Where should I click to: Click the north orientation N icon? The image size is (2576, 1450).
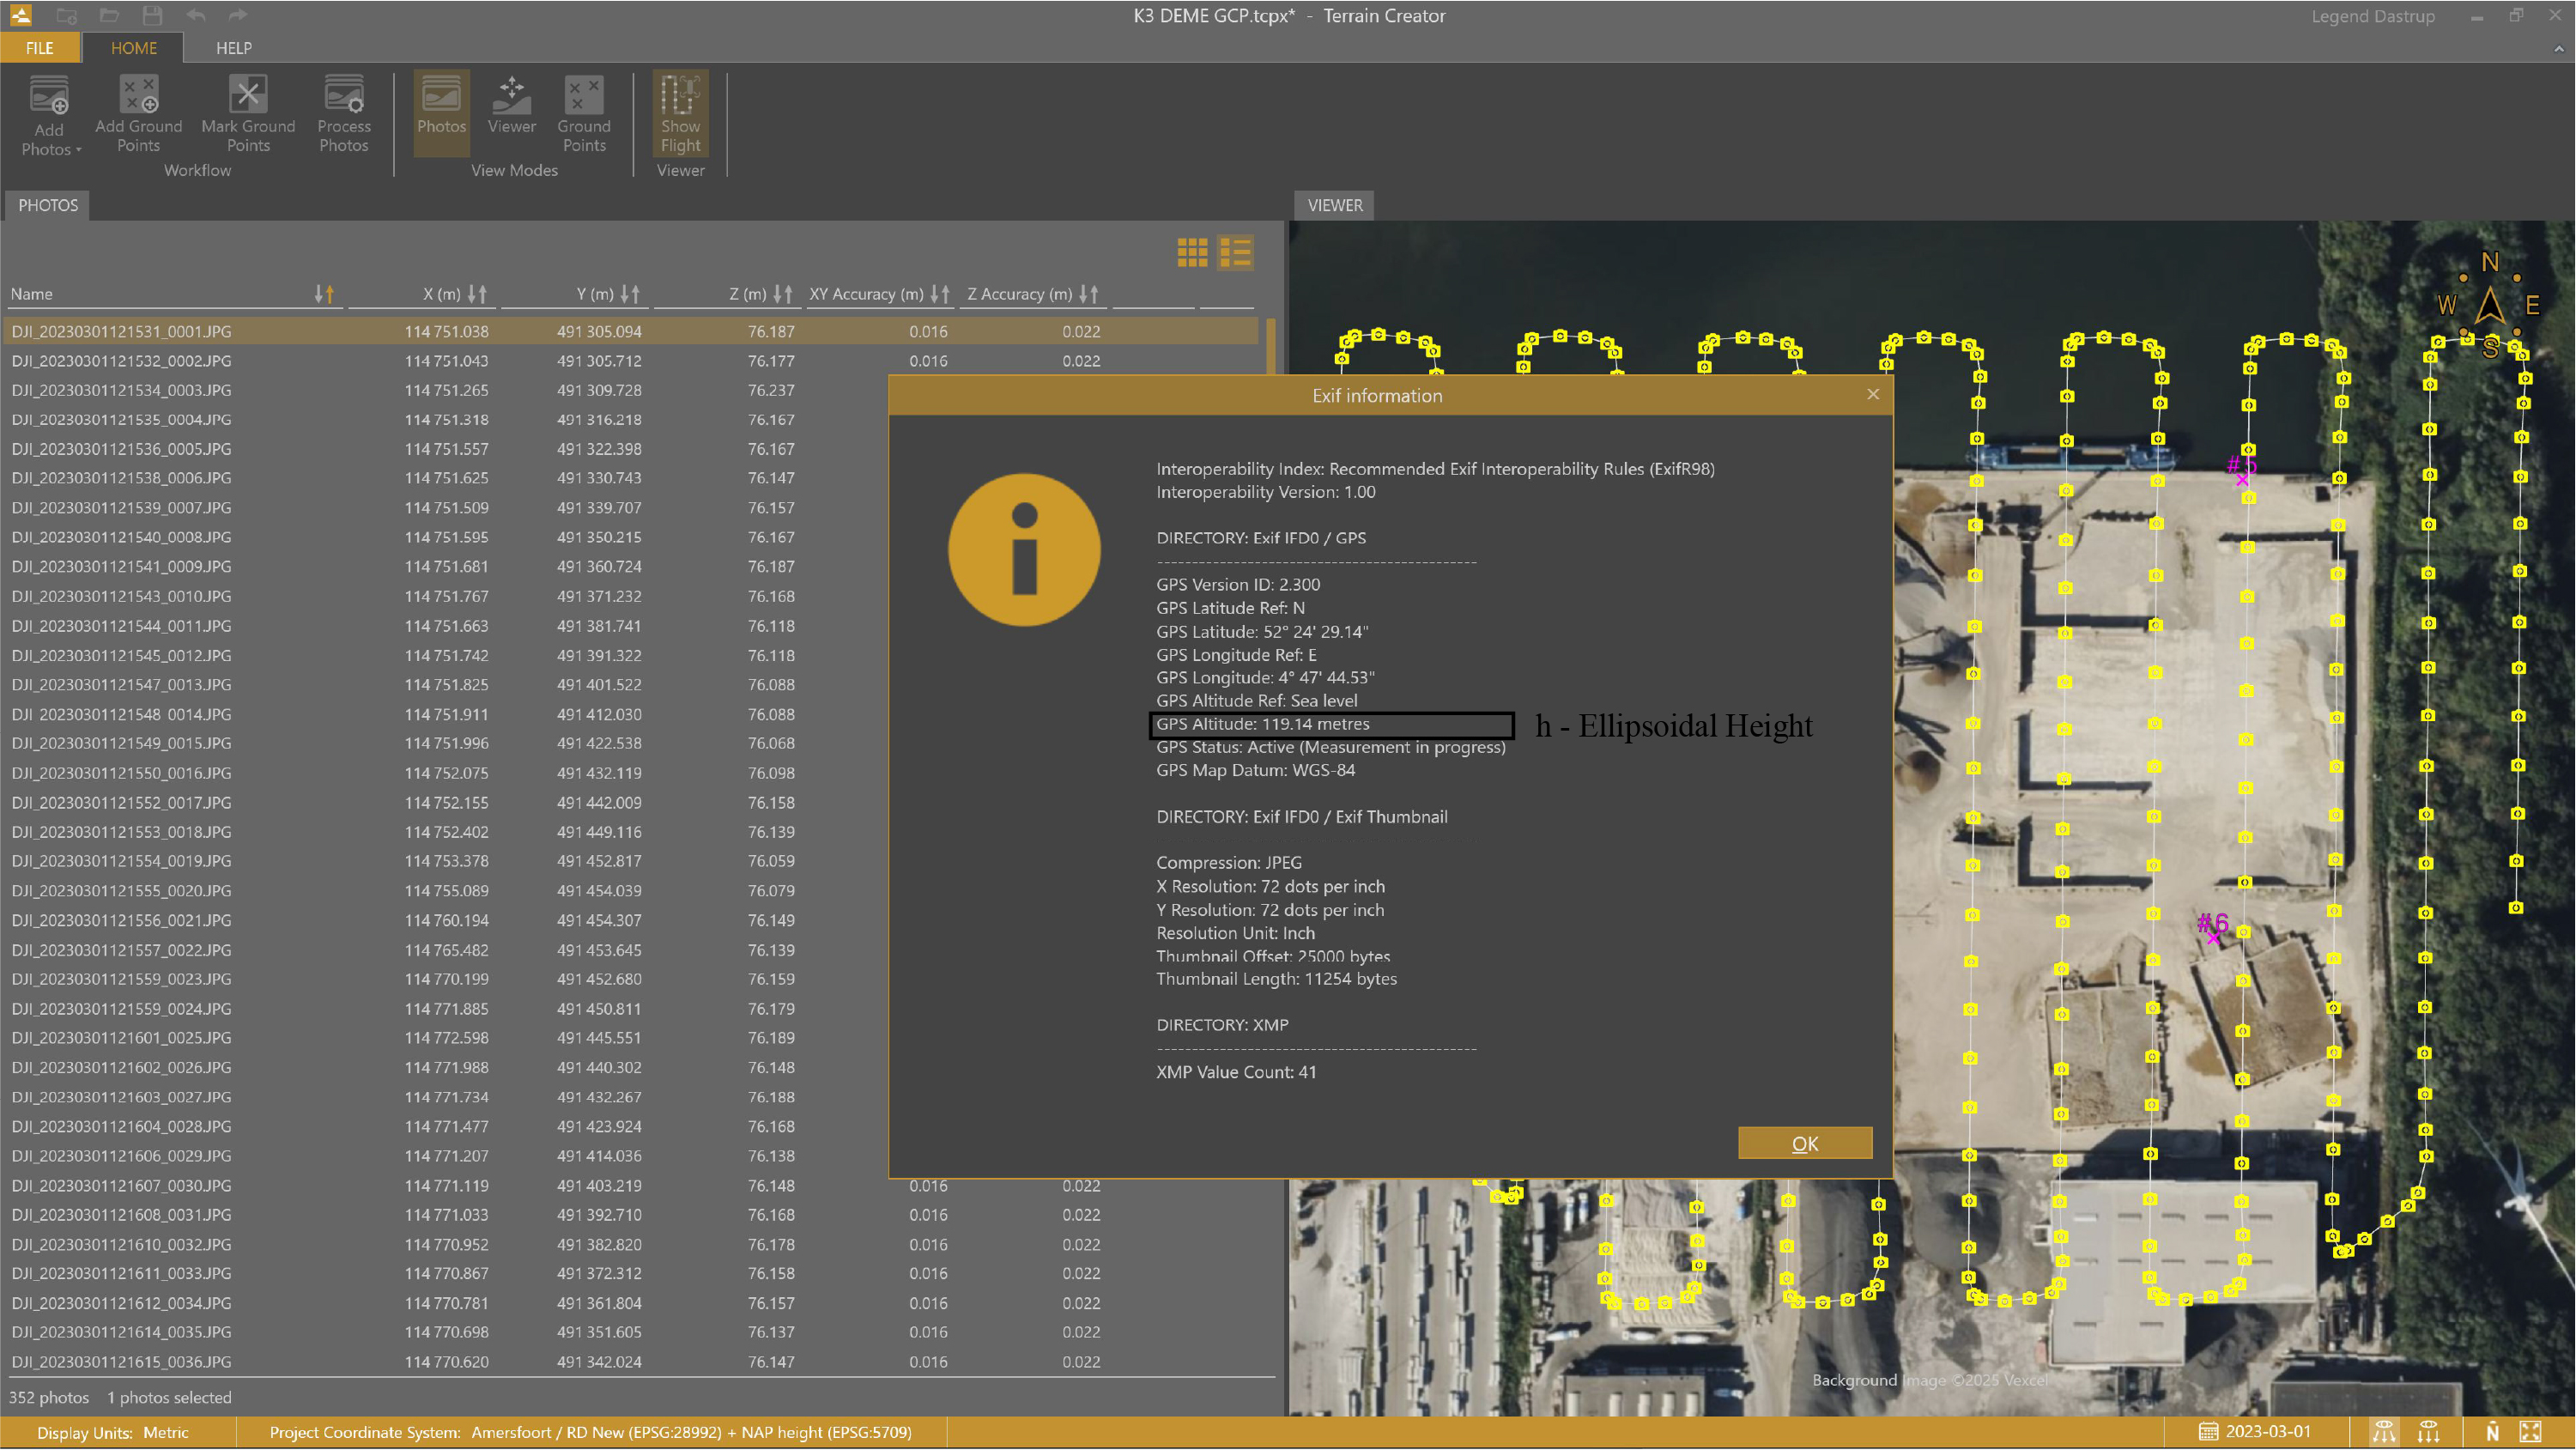2492,1432
